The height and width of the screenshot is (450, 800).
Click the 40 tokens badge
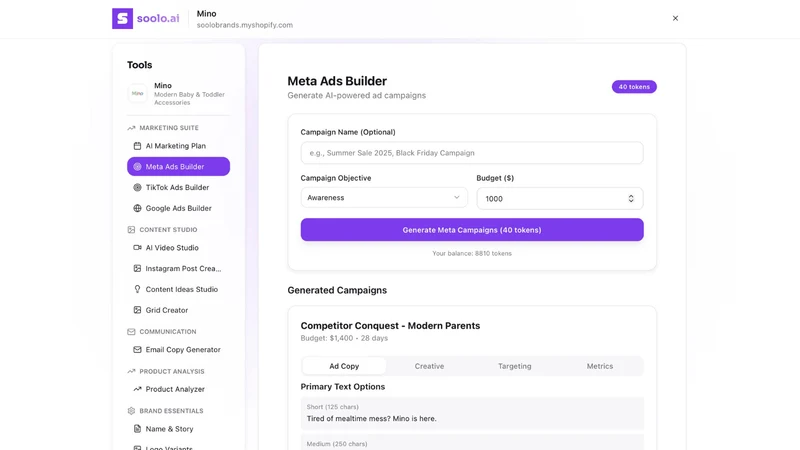pos(634,87)
